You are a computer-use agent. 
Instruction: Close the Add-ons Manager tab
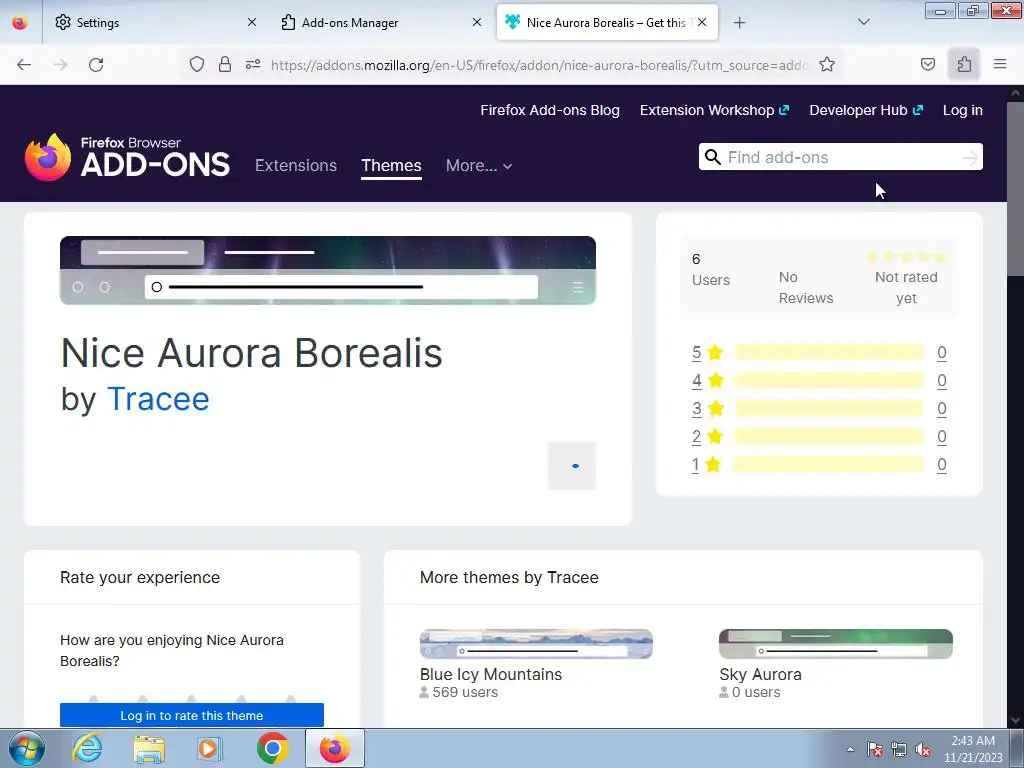477,22
